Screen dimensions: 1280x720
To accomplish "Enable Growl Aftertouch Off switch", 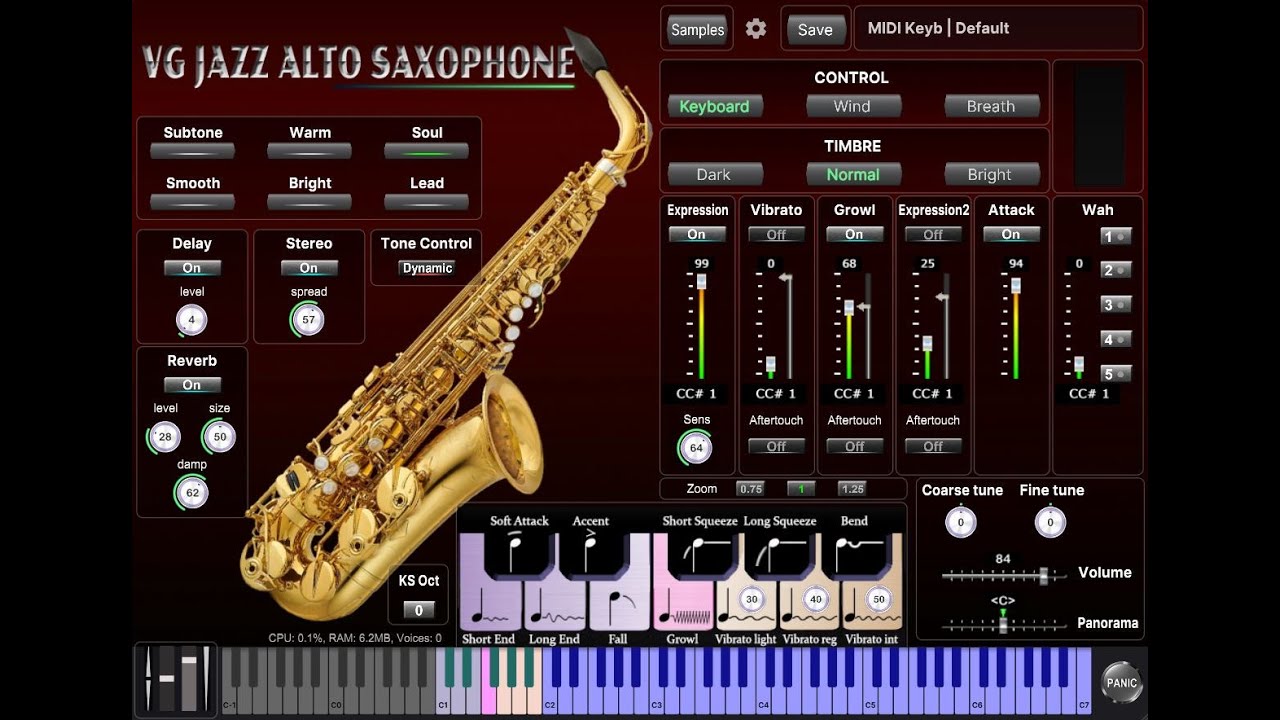I will click(854, 446).
